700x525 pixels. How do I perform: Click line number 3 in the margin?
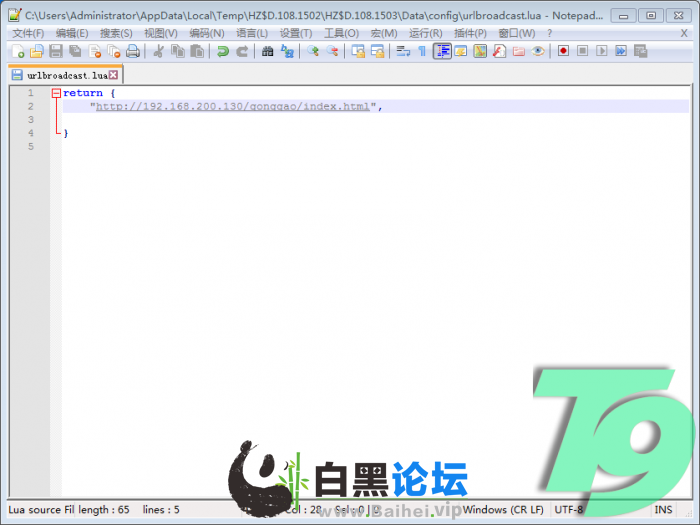tap(31, 120)
